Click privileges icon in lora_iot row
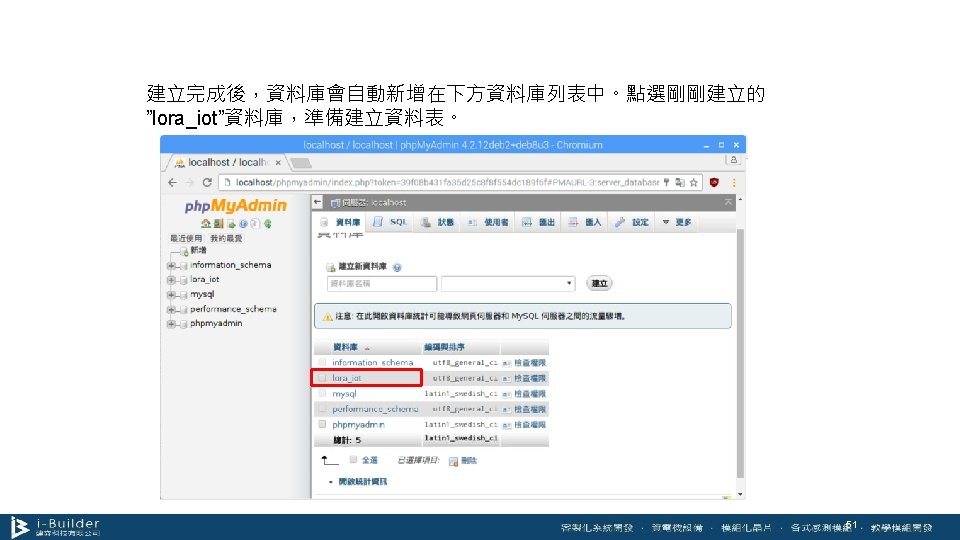The height and width of the screenshot is (540, 960). [506, 379]
